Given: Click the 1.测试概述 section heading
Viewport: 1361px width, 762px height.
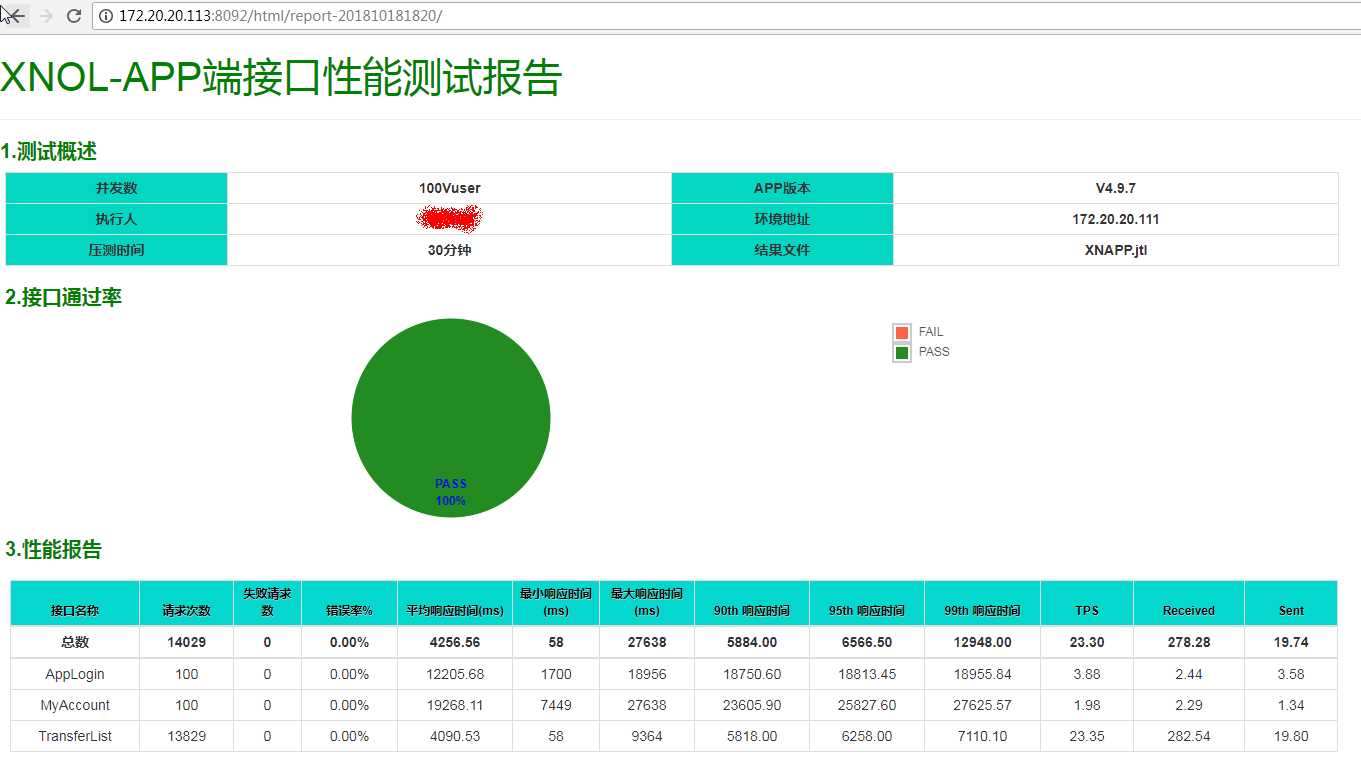Looking at the screenshot, I should [49, 152].
